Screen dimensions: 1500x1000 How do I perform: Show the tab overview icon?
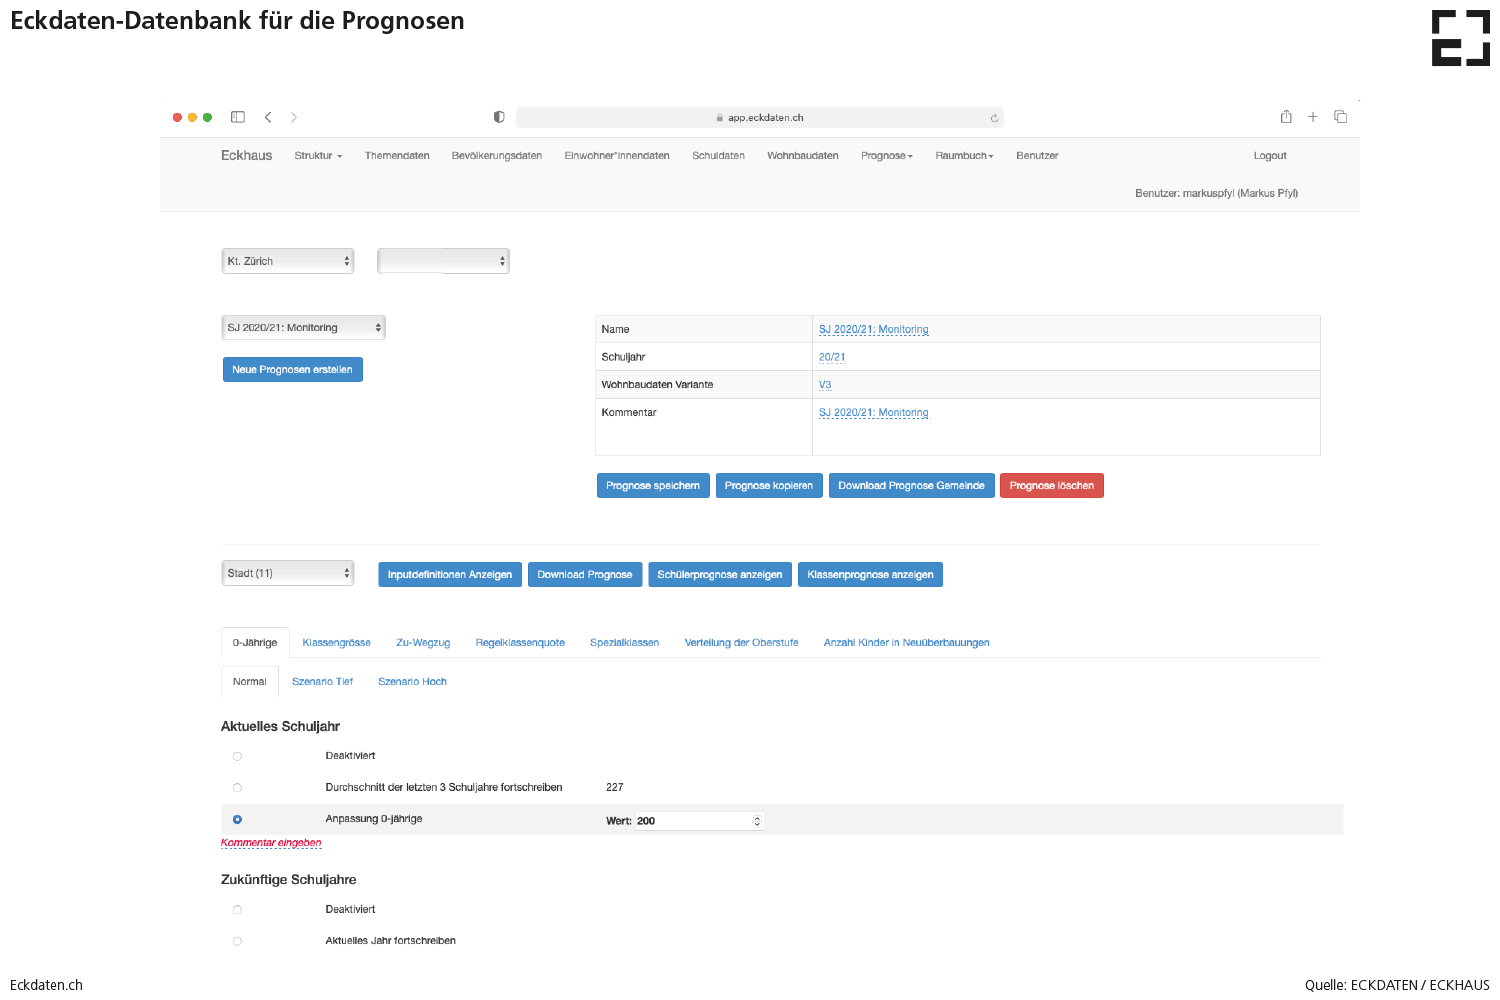pyautogui.click(x=1340, y=117)
